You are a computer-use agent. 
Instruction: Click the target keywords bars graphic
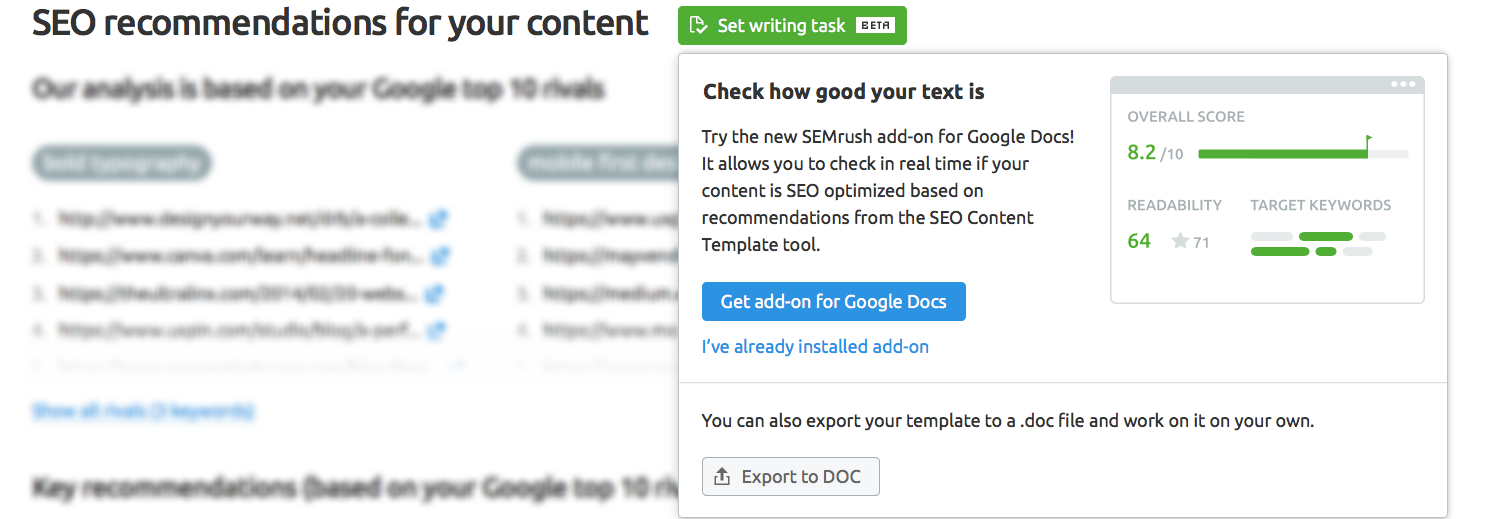pos(1318,244)
